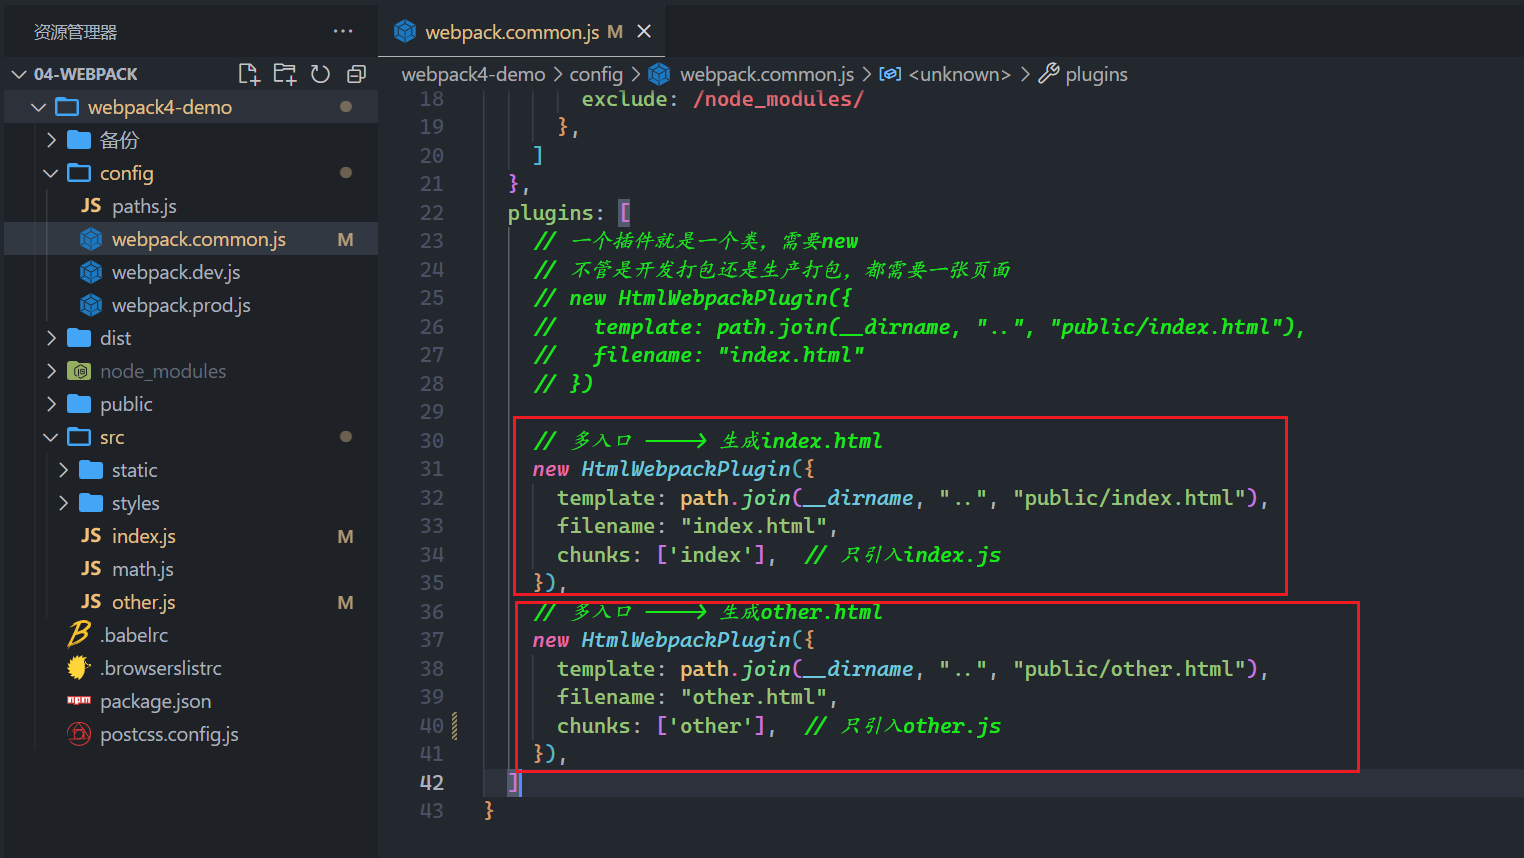The height and width of the screenshot is (858, 1524).
Task: Collapse all folders in explorer
Action: point(356,74)
